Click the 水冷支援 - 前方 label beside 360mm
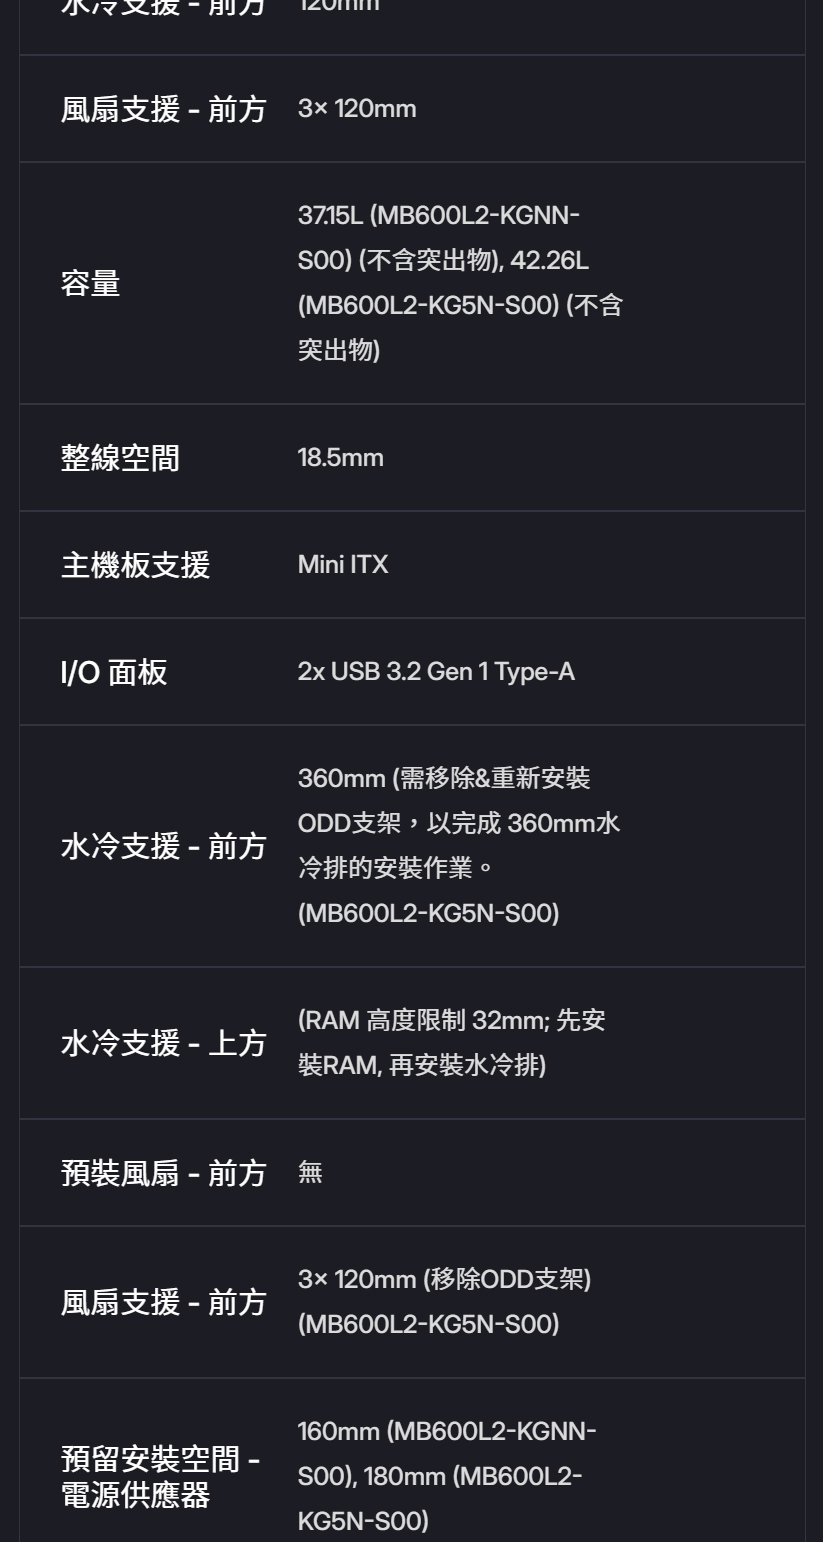 pyautogui.click(x=164, y=846)
